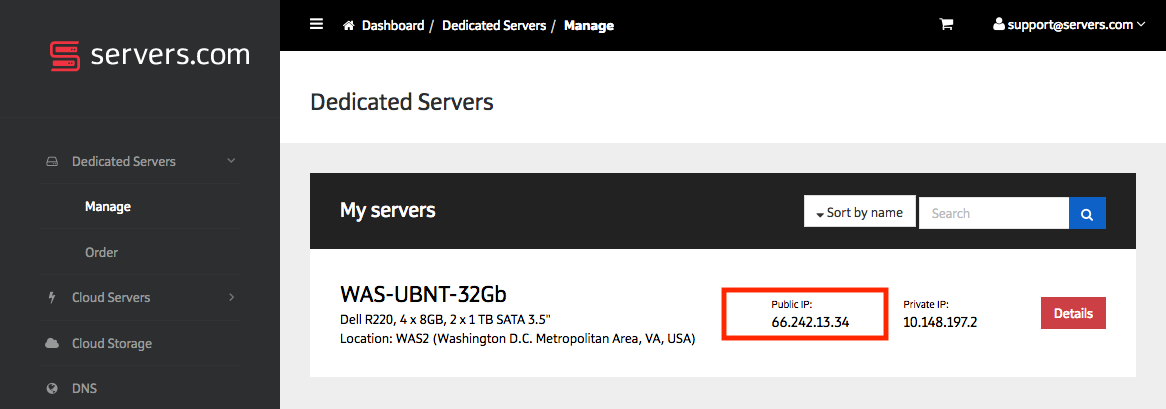The height and width of the screenshot is (409, 1166).
Task: Click the red Details button
Action: click(1073, 313)
